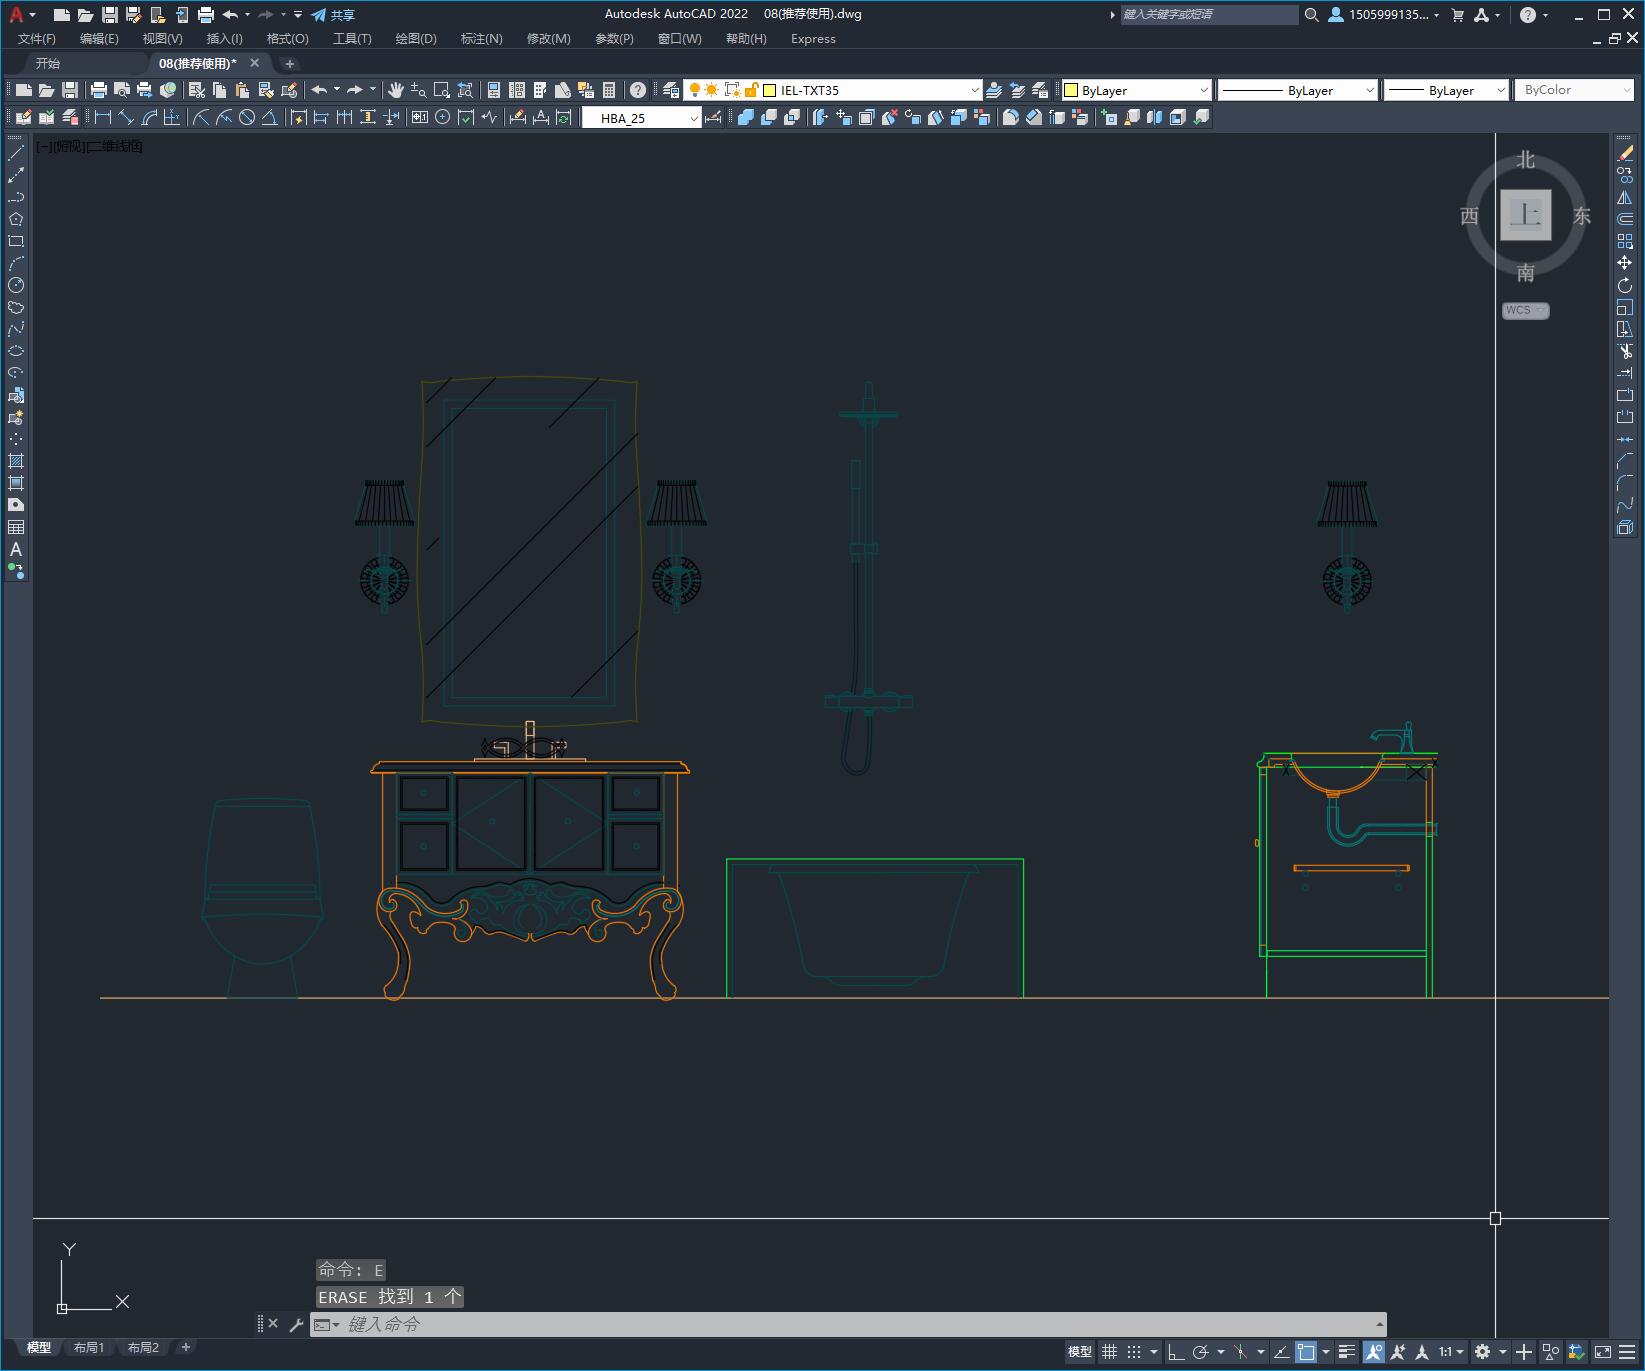
Task: Click the Save icon in quick access toolbar
Action: [110, 15]
